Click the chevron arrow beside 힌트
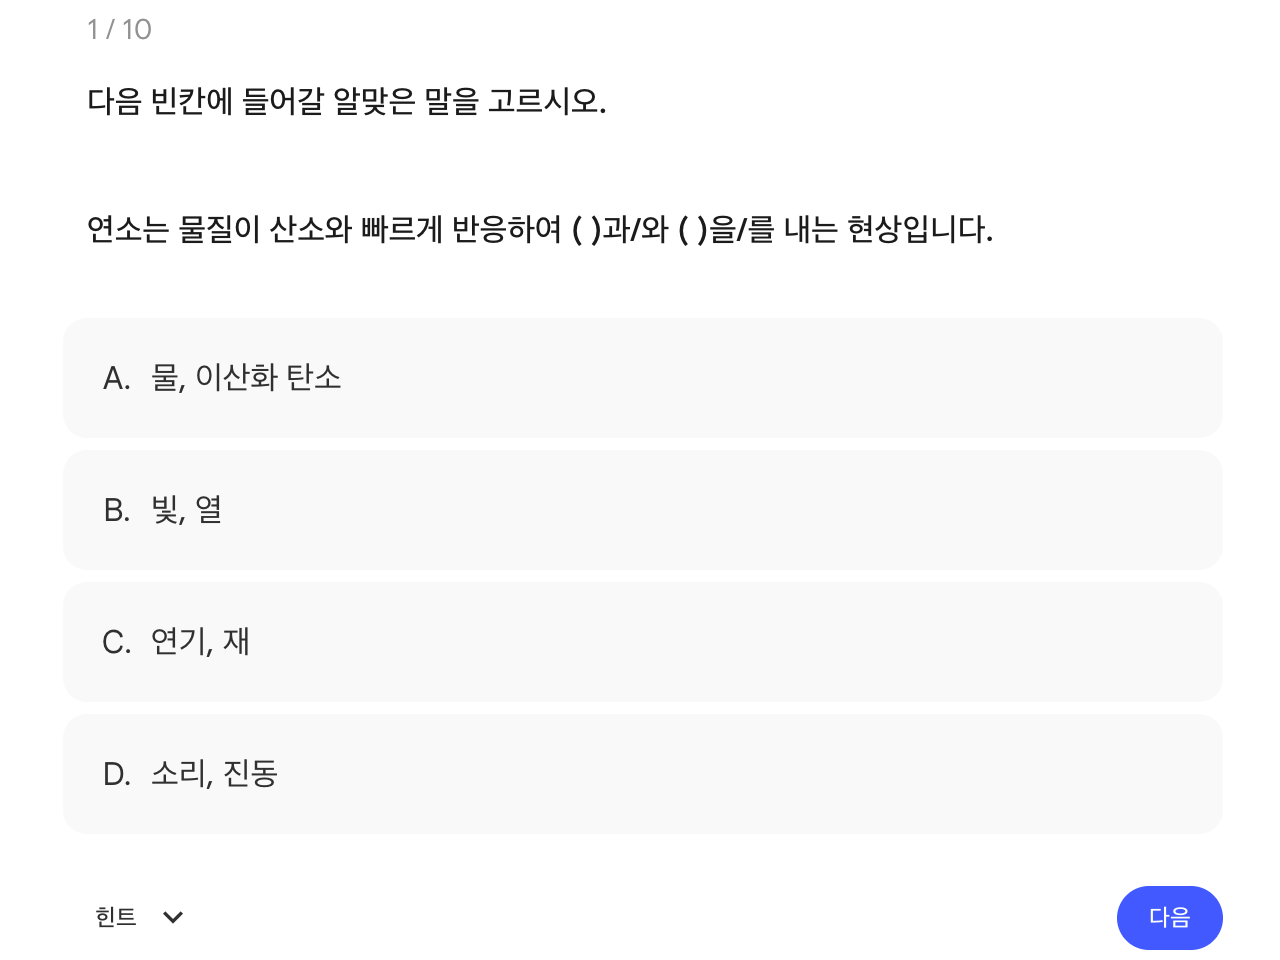 click(173, 917)
